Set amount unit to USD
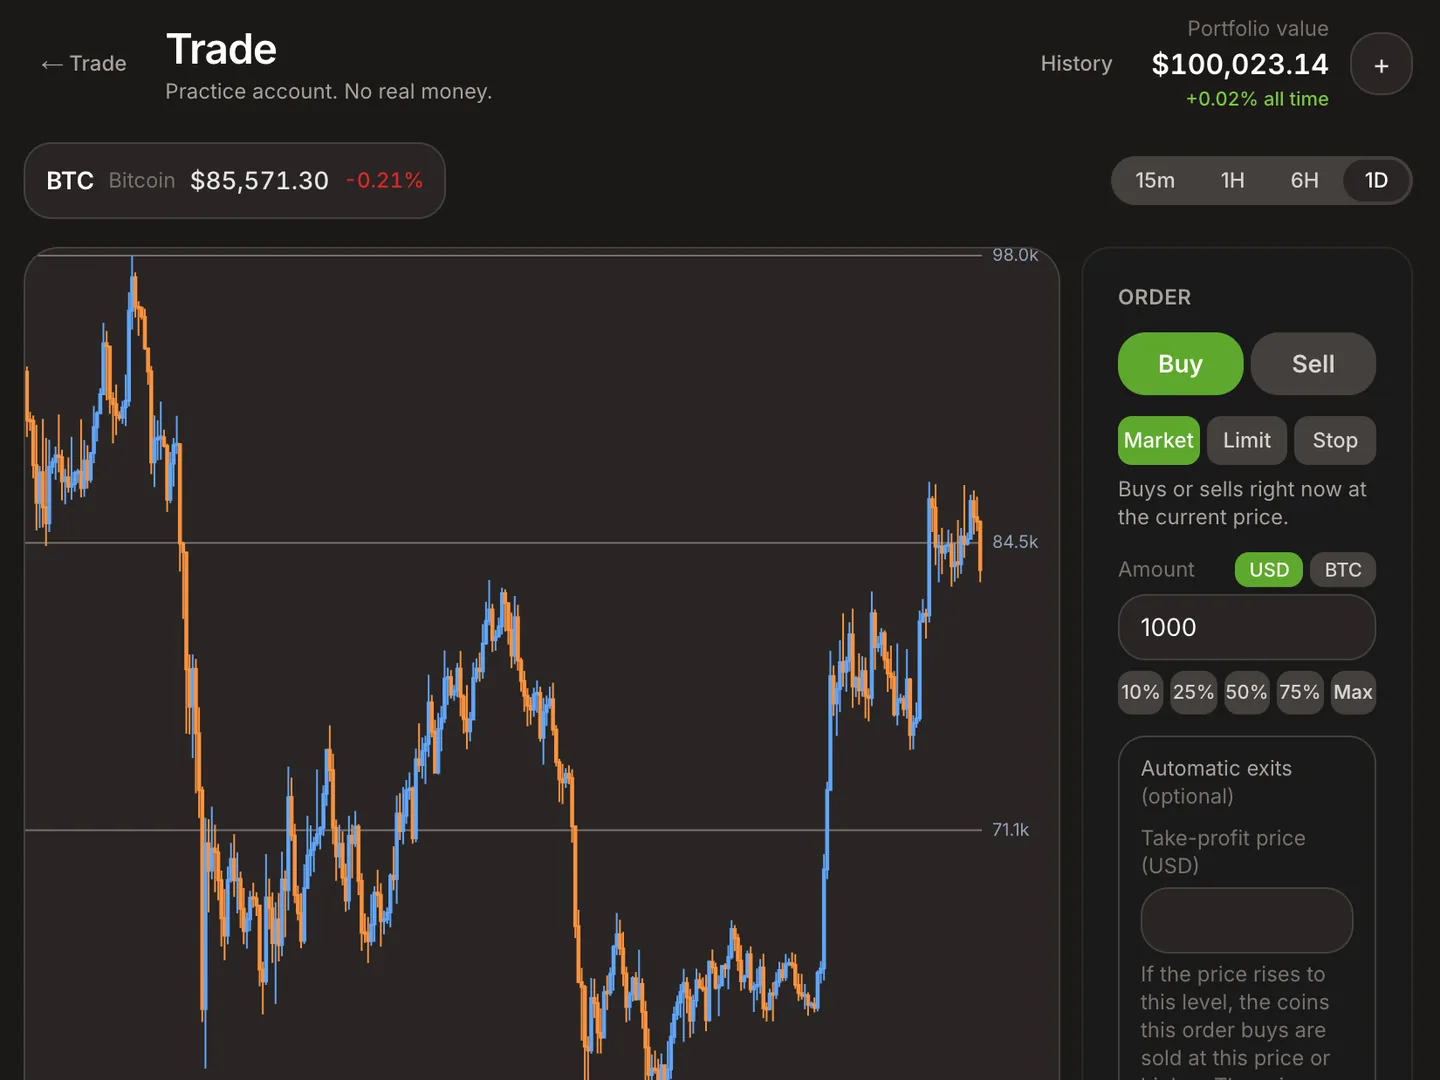The width and height of the screenshot is (1440, 1080). pos(1269,570)
